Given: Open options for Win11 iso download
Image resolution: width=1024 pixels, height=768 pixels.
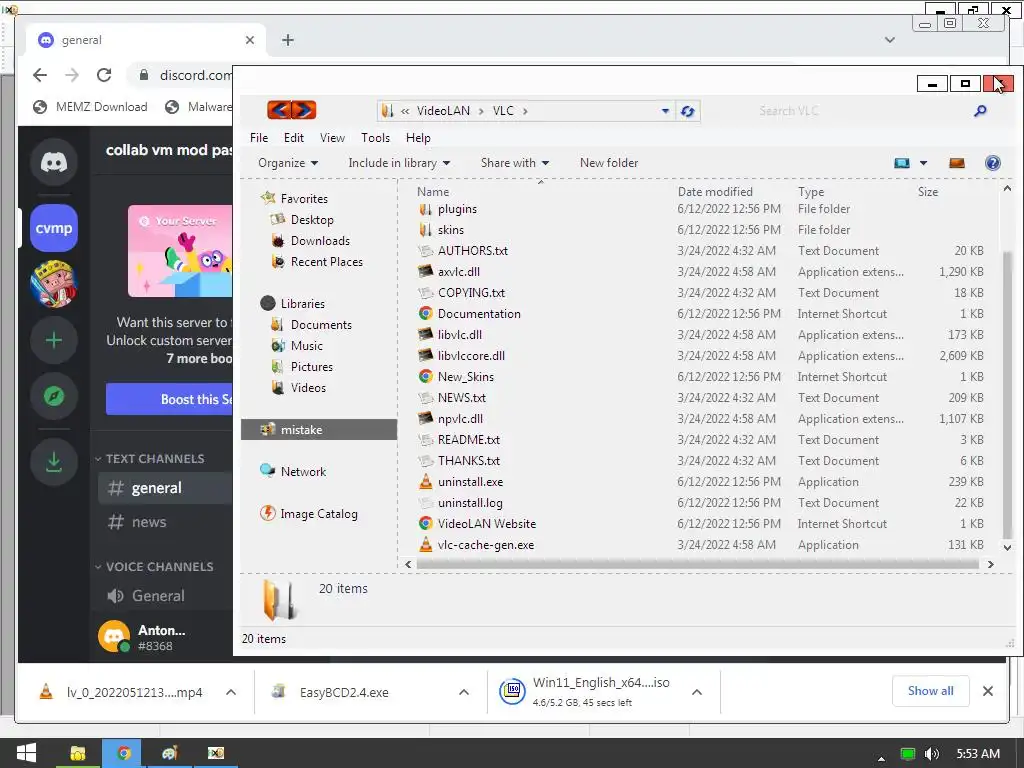Looking at the screenshot, I should 697,692.
